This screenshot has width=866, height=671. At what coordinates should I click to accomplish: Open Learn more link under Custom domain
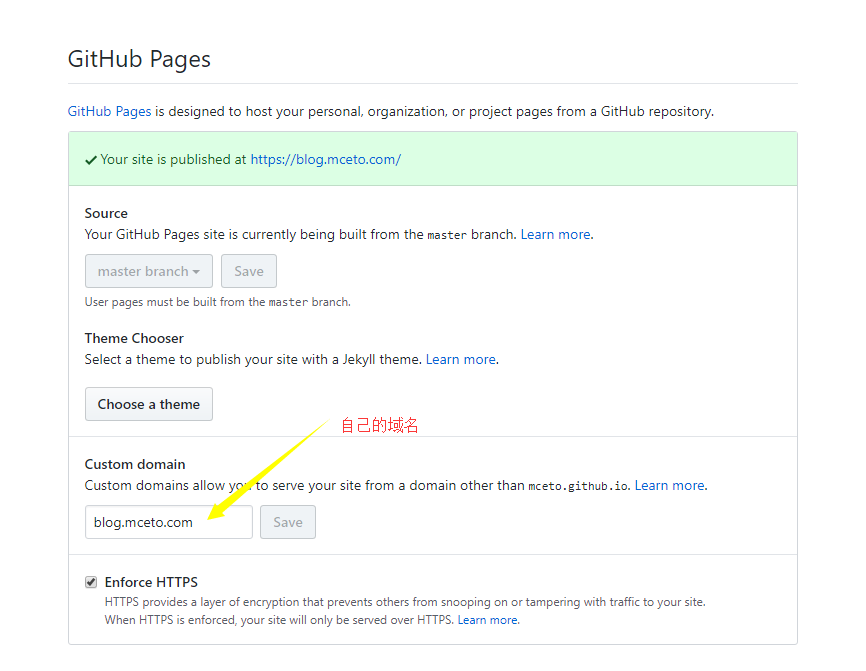point(669,485)
